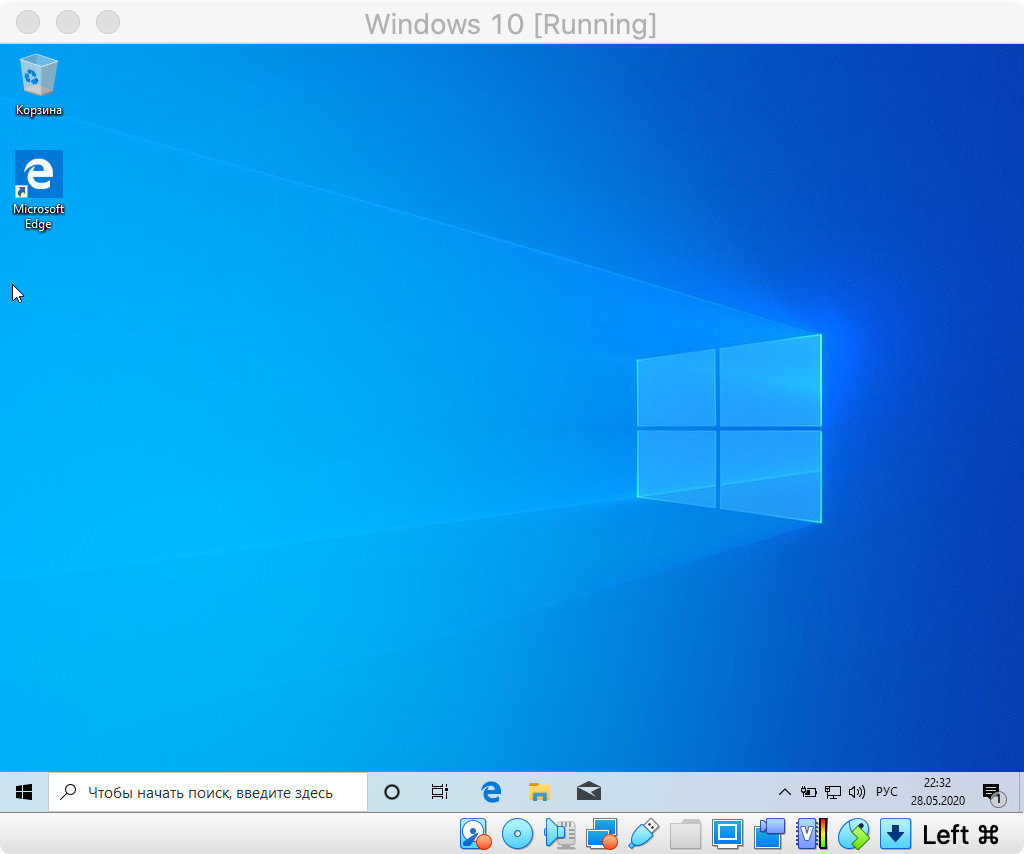The height and width of the screenshot is (854, 1024).
Task: Switch the input language РУС indicator
Action: click(887, 792)
